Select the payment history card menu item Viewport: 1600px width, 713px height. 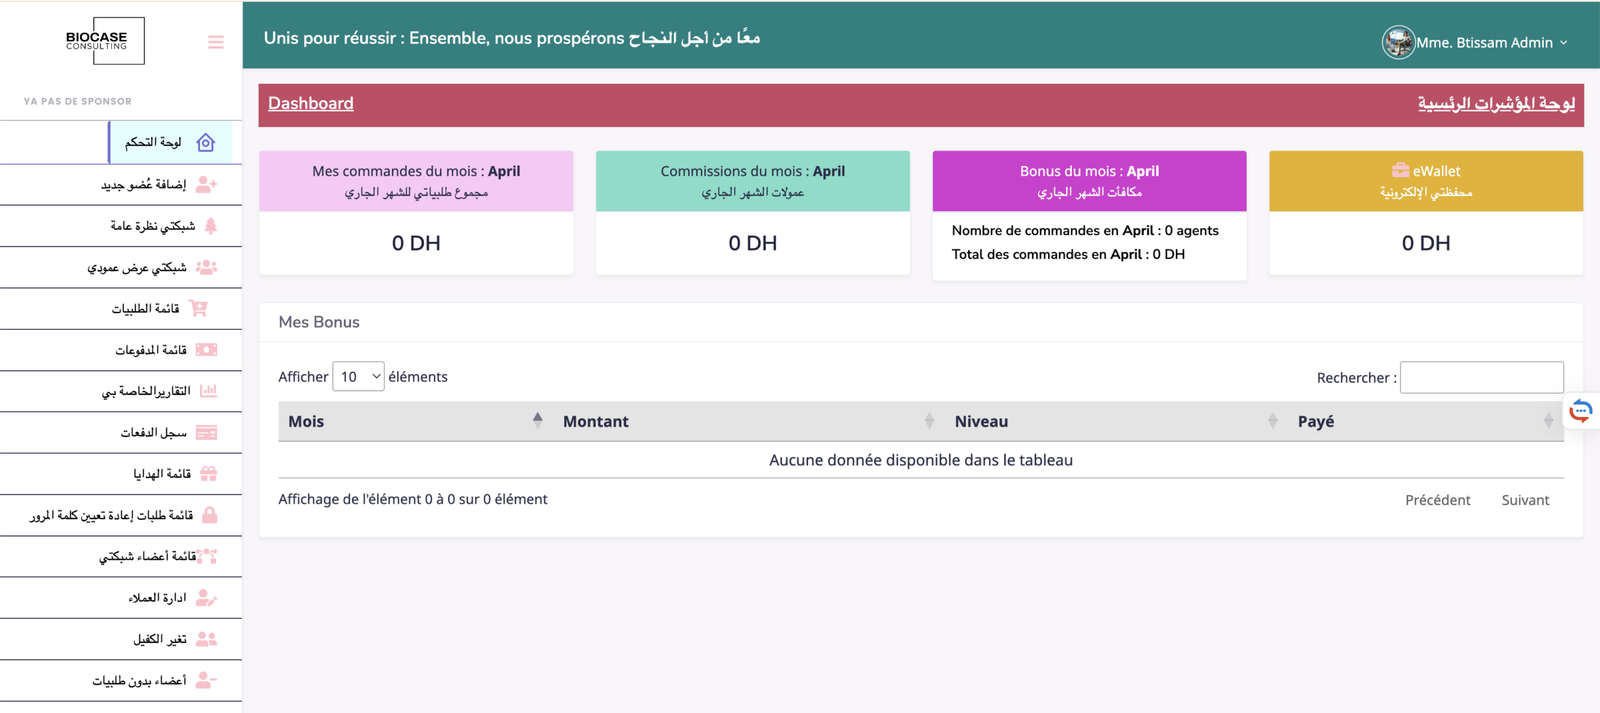tap(154, 433)
